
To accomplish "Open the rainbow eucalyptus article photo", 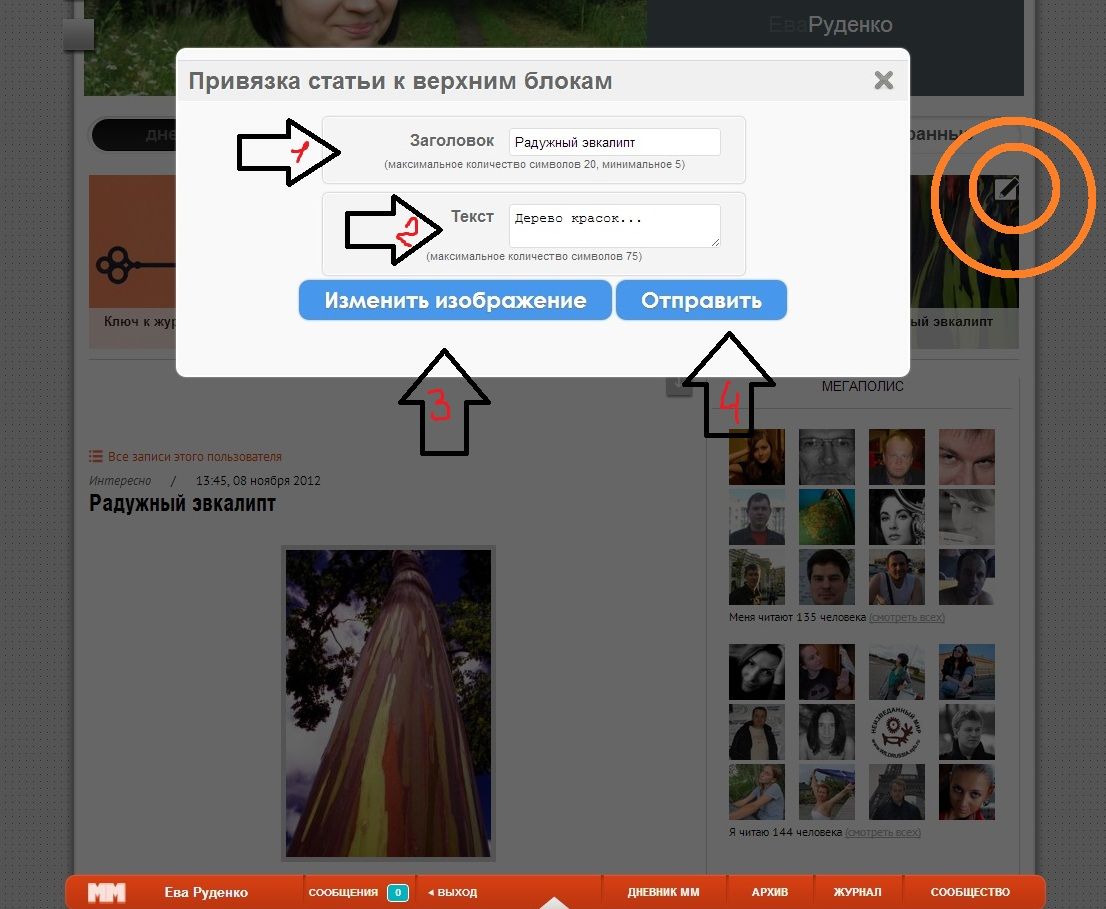I will coord(388,702).
